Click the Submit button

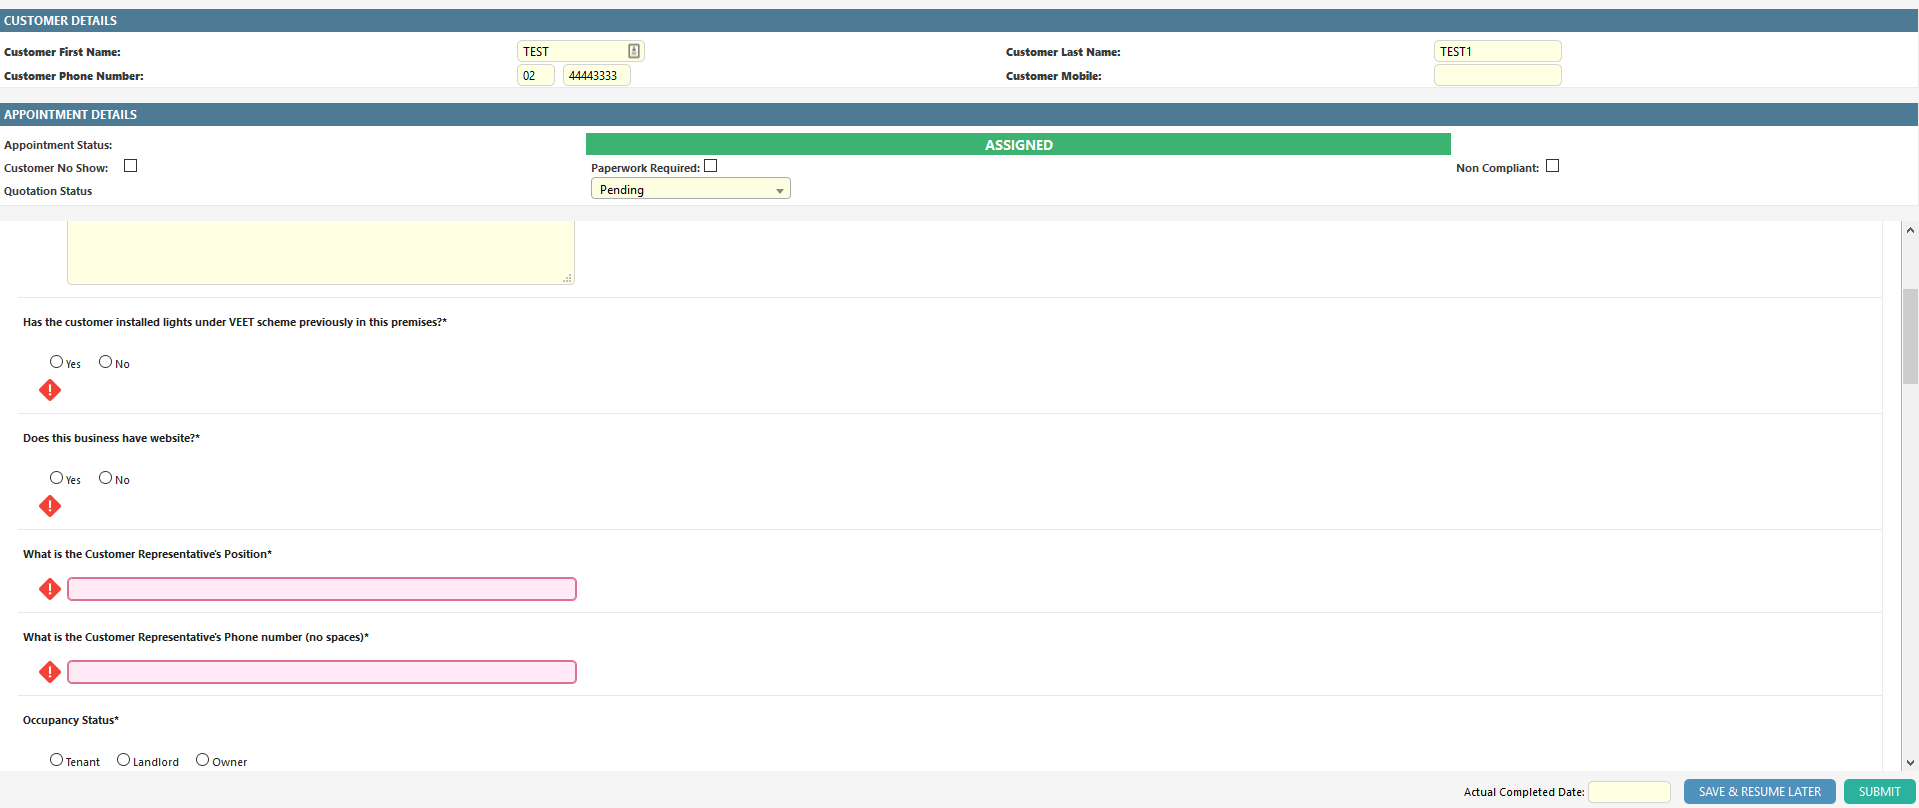point(1879,792)
